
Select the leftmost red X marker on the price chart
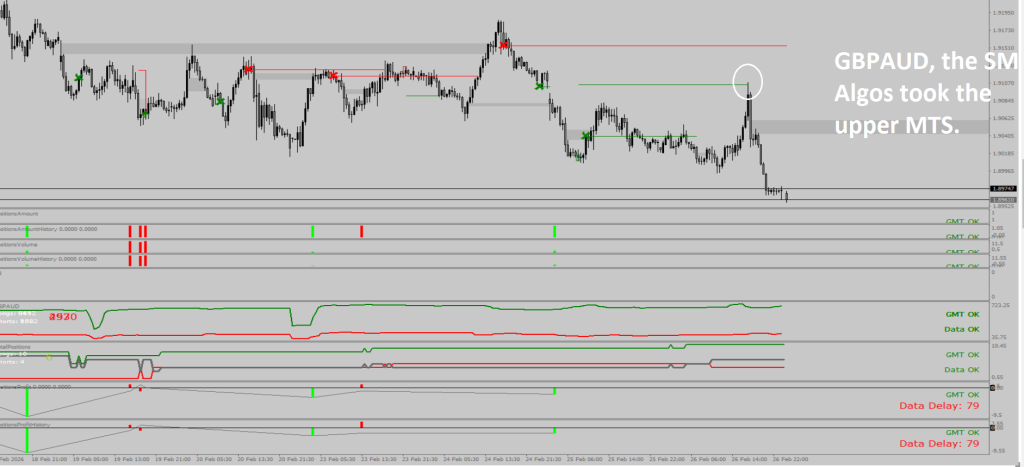click(248, 69)
